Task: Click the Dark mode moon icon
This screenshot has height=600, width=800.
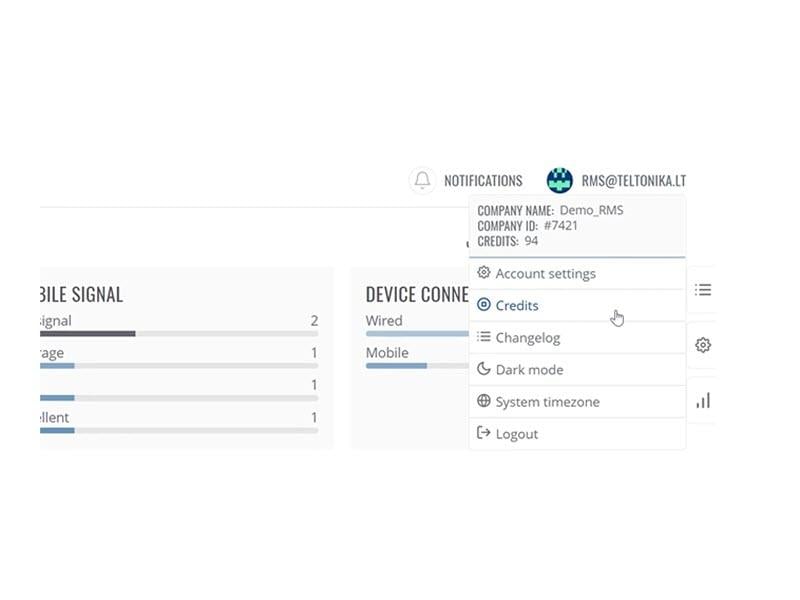Action: (484, 368)
